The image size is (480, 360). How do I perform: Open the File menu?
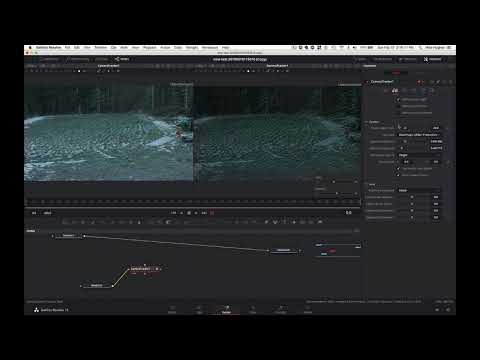67,48
